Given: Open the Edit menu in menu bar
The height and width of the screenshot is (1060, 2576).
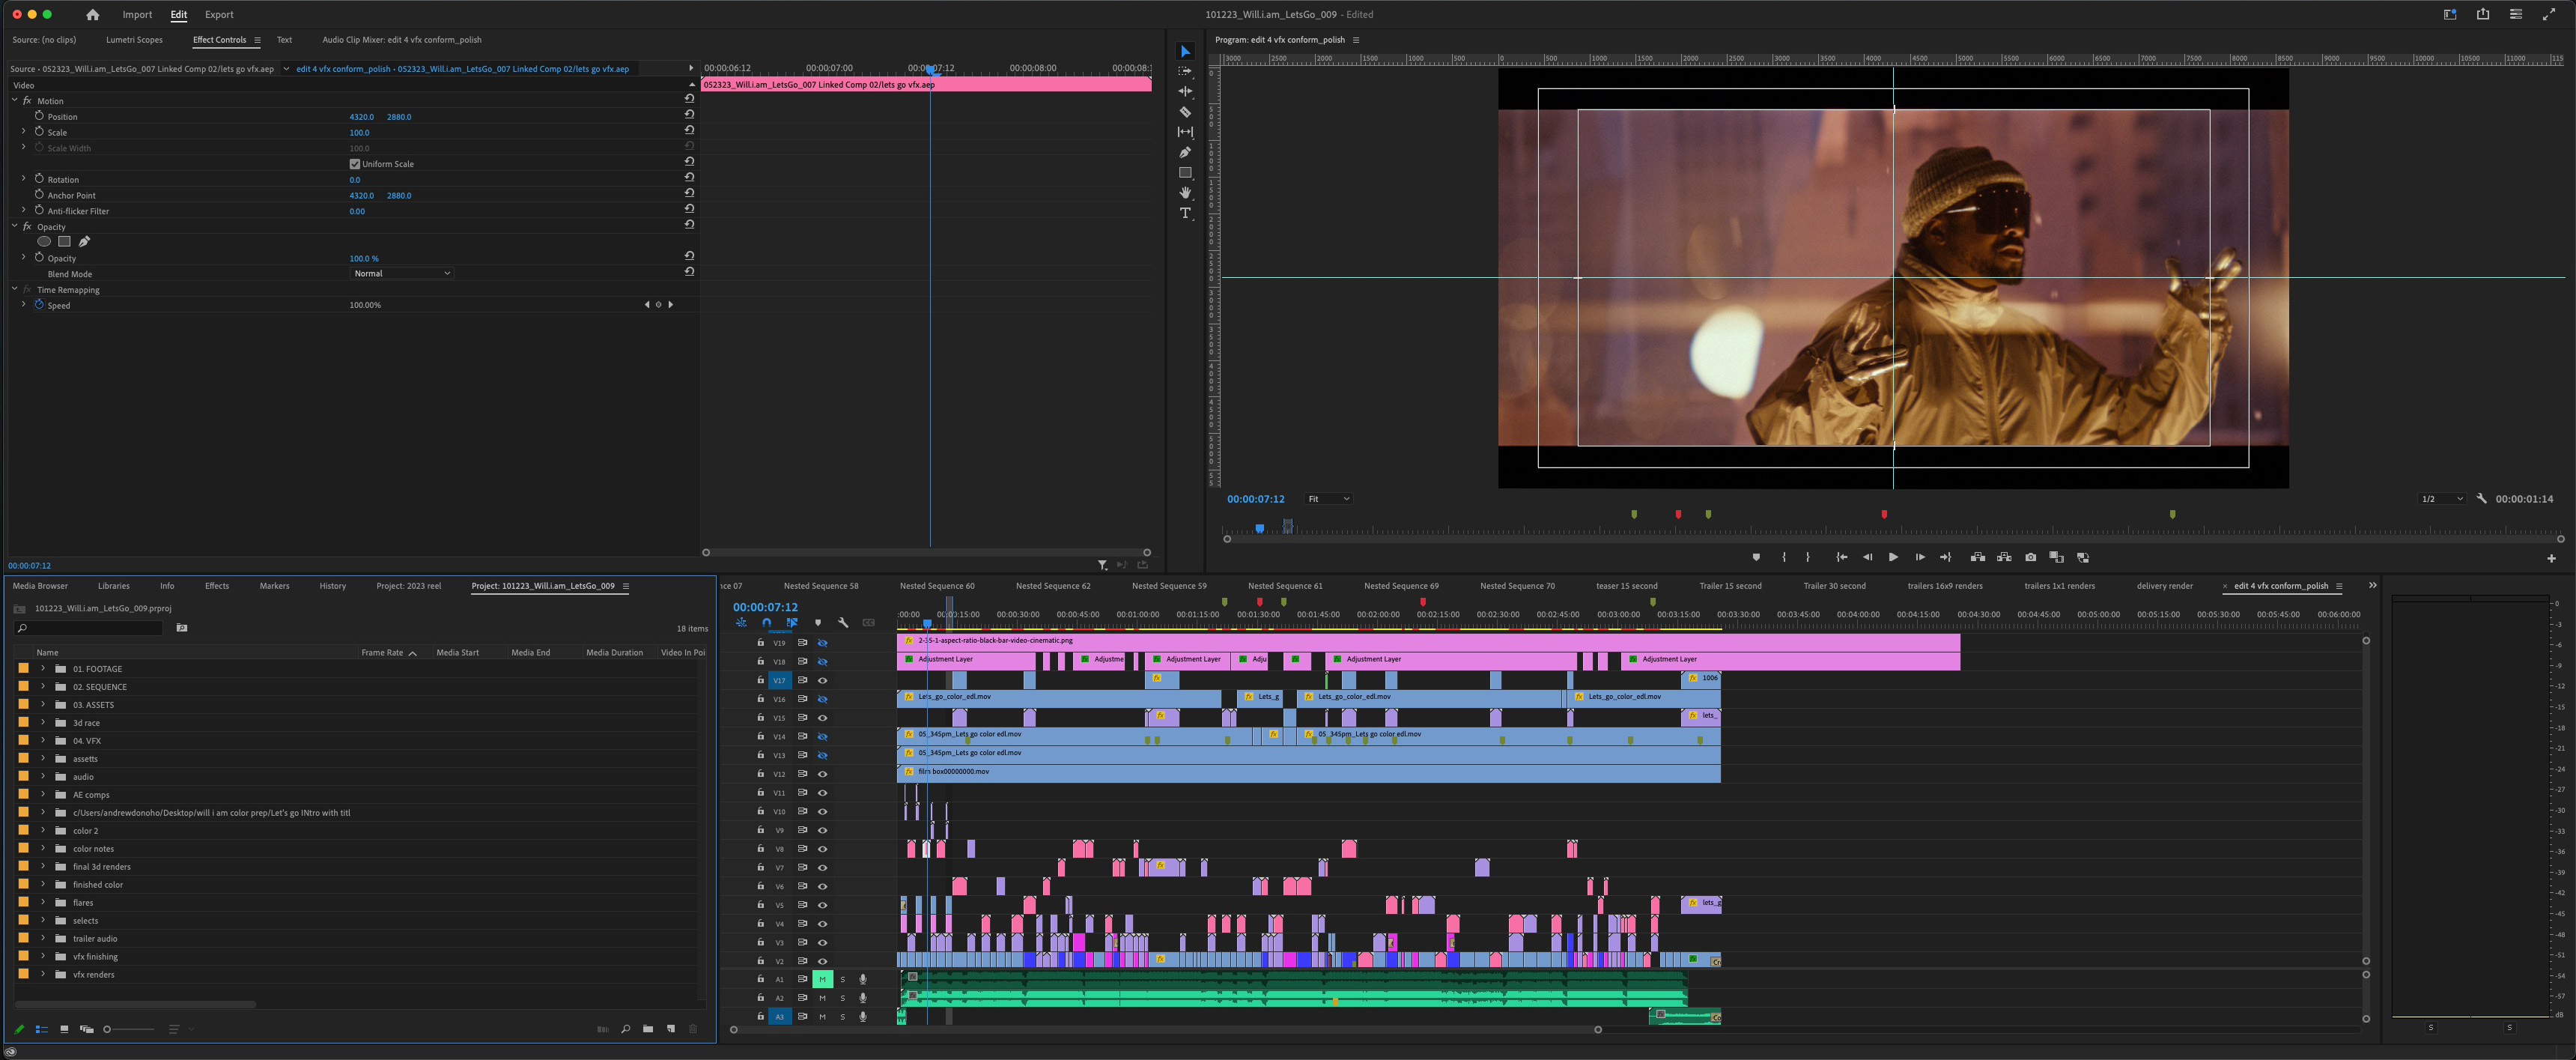Looking at the screenshot, I should point(177,13).
